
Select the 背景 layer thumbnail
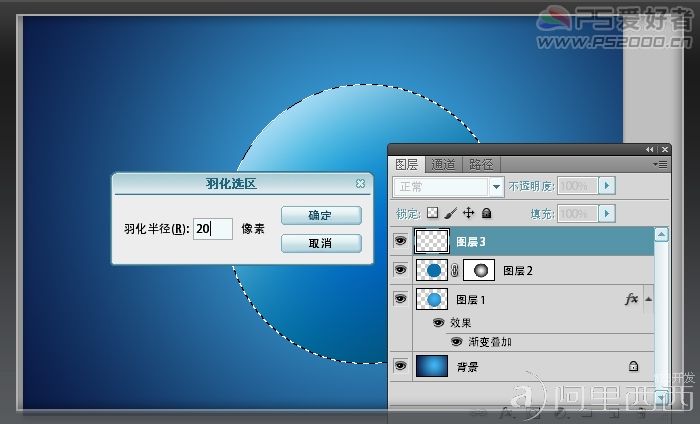tap(432, 366)
